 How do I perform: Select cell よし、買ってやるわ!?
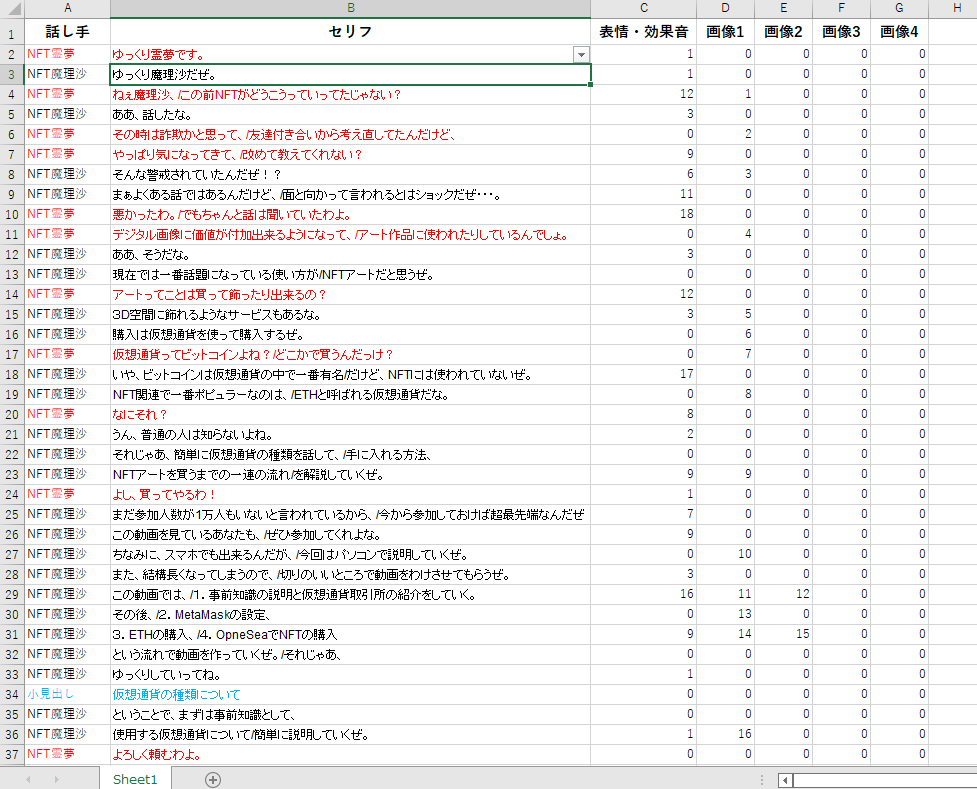coord(351,494)
